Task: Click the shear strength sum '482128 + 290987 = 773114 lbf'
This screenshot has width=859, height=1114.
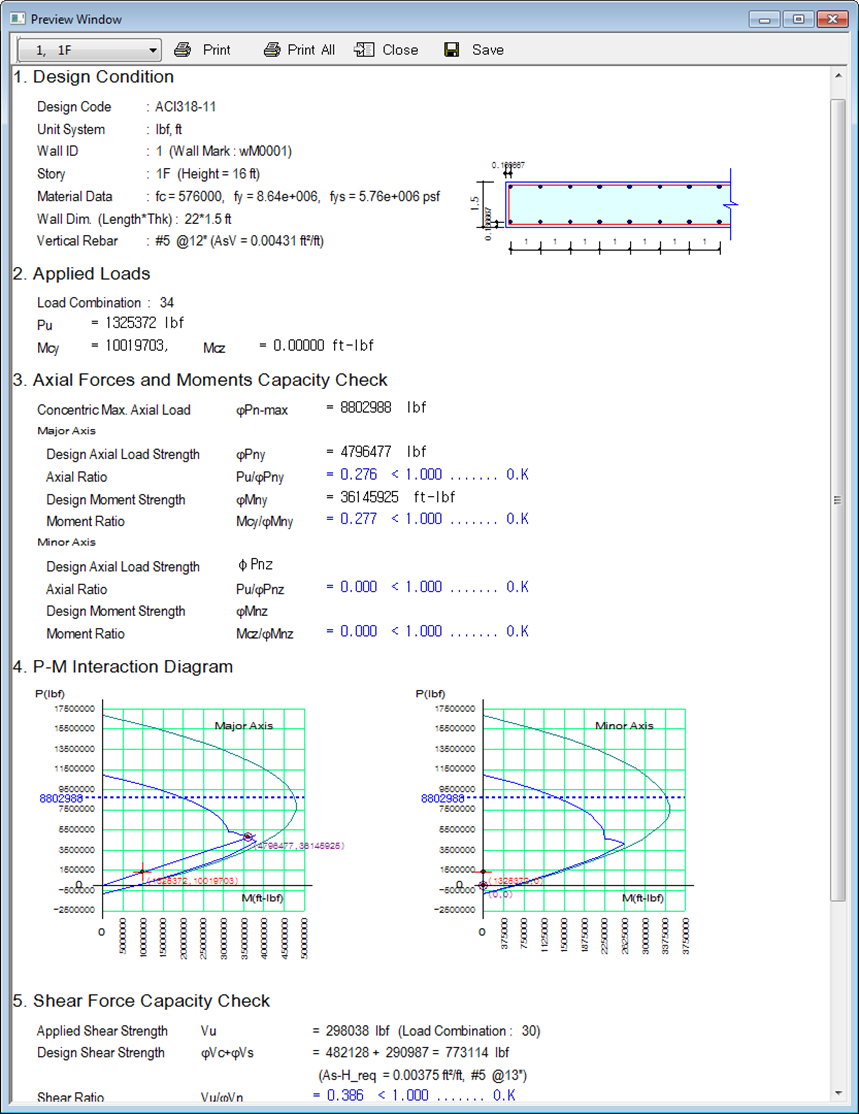Action: [x=418, y=1052]
